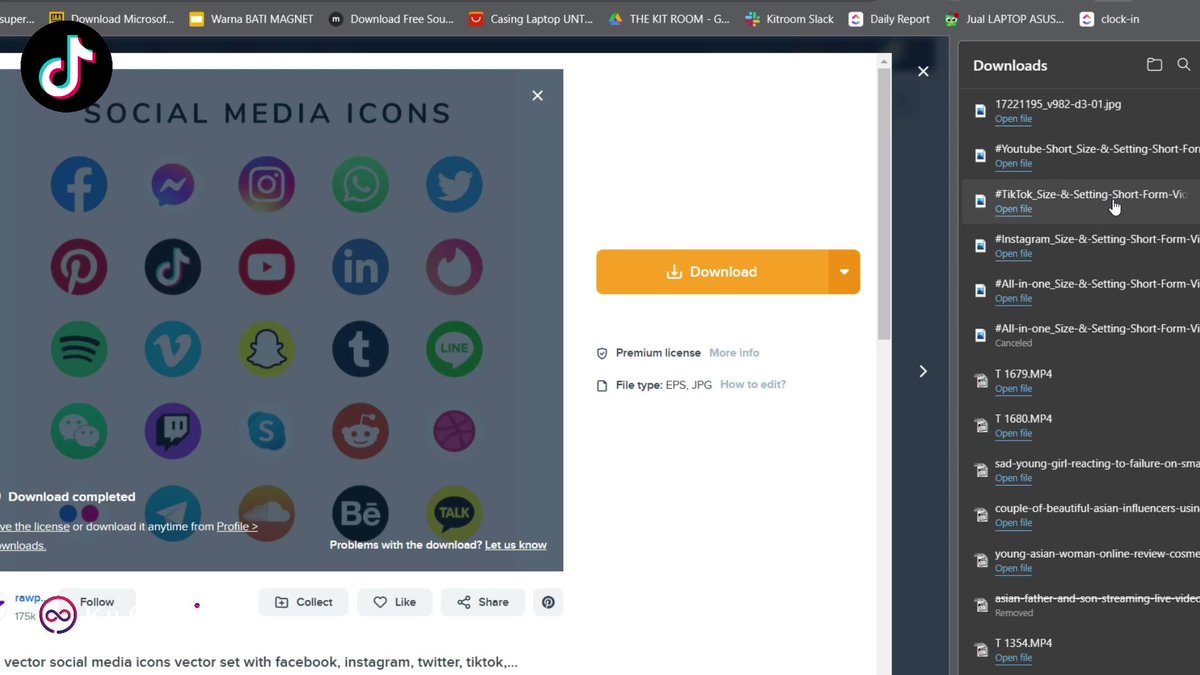Open file link under couple-of-beautiful-asian-influencers download
The width and height of the screenshot is (1200, 675).
click(x=1013, y=523)
